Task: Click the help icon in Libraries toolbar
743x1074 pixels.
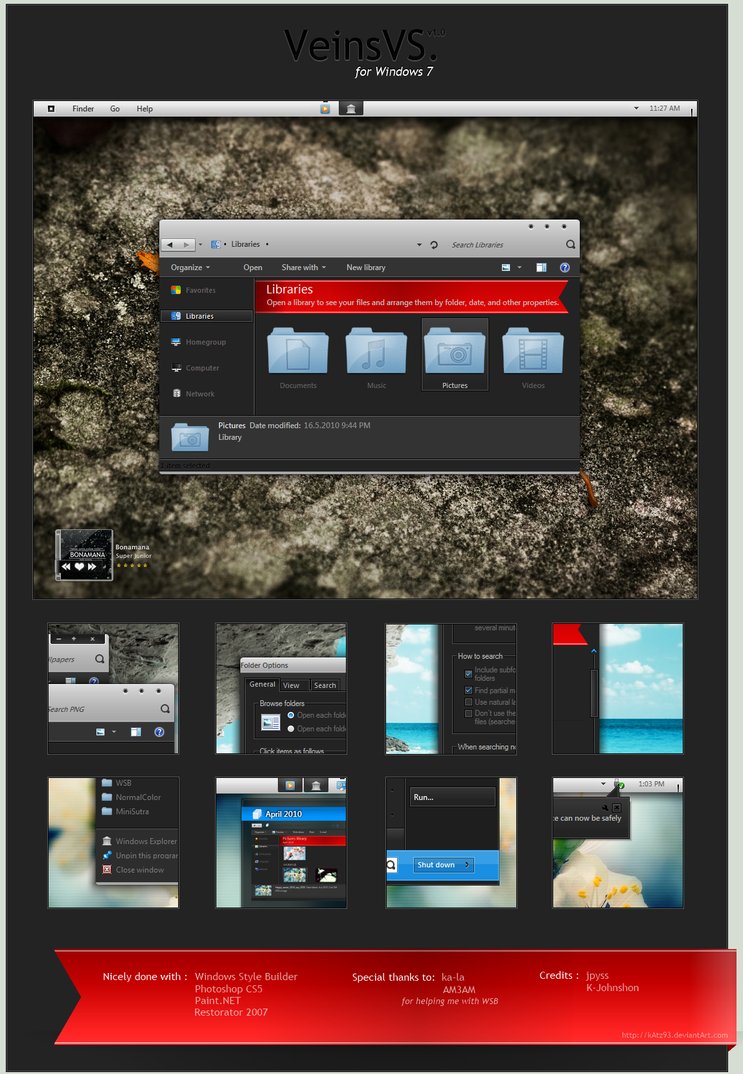Action: [564, 267]
